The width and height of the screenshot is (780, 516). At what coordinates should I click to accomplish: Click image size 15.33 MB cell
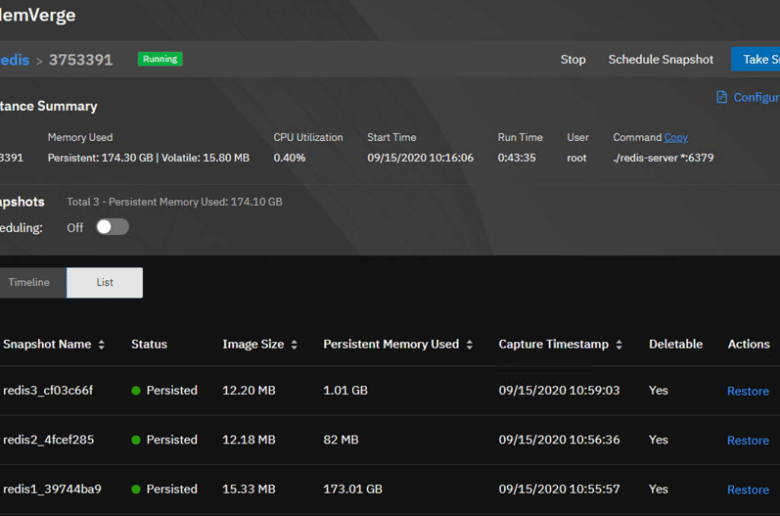(x=249, y=489)
